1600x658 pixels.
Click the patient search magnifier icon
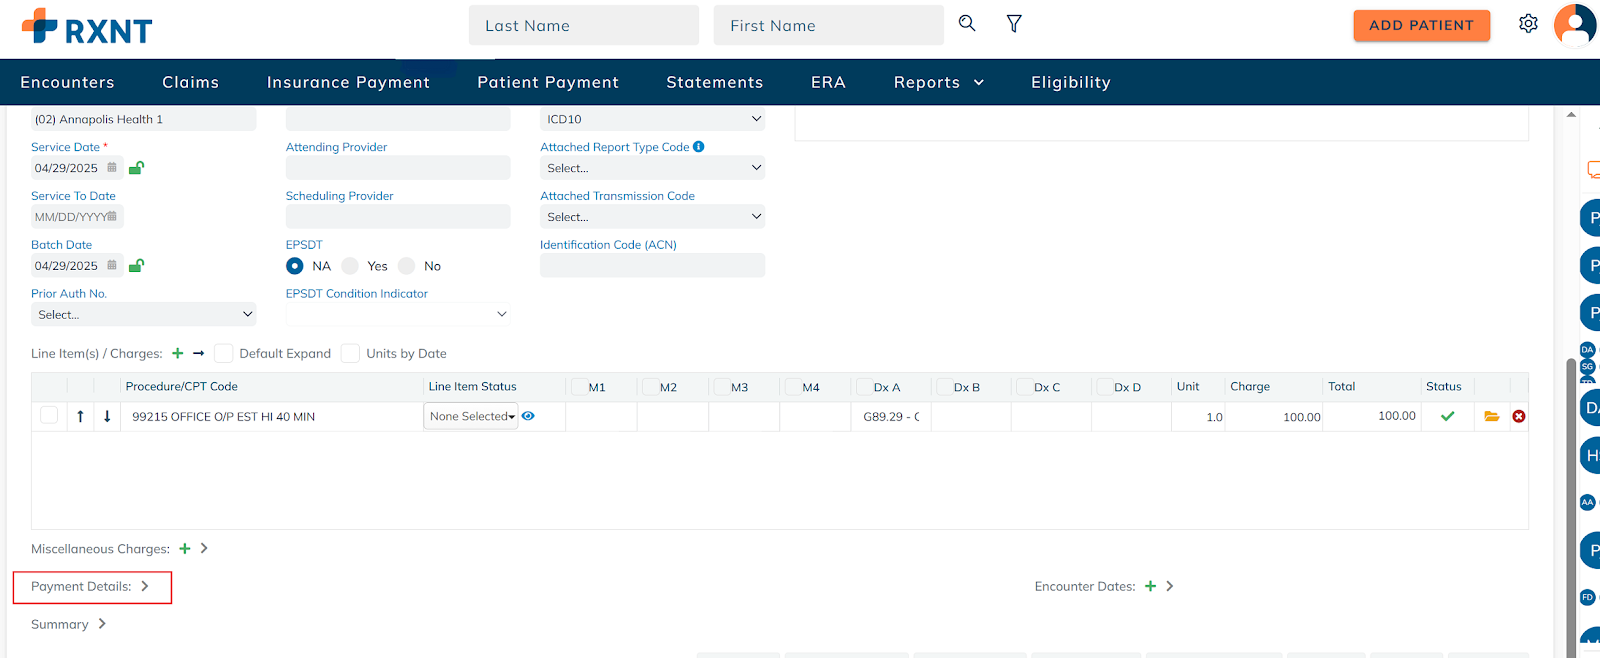[967, 23]
